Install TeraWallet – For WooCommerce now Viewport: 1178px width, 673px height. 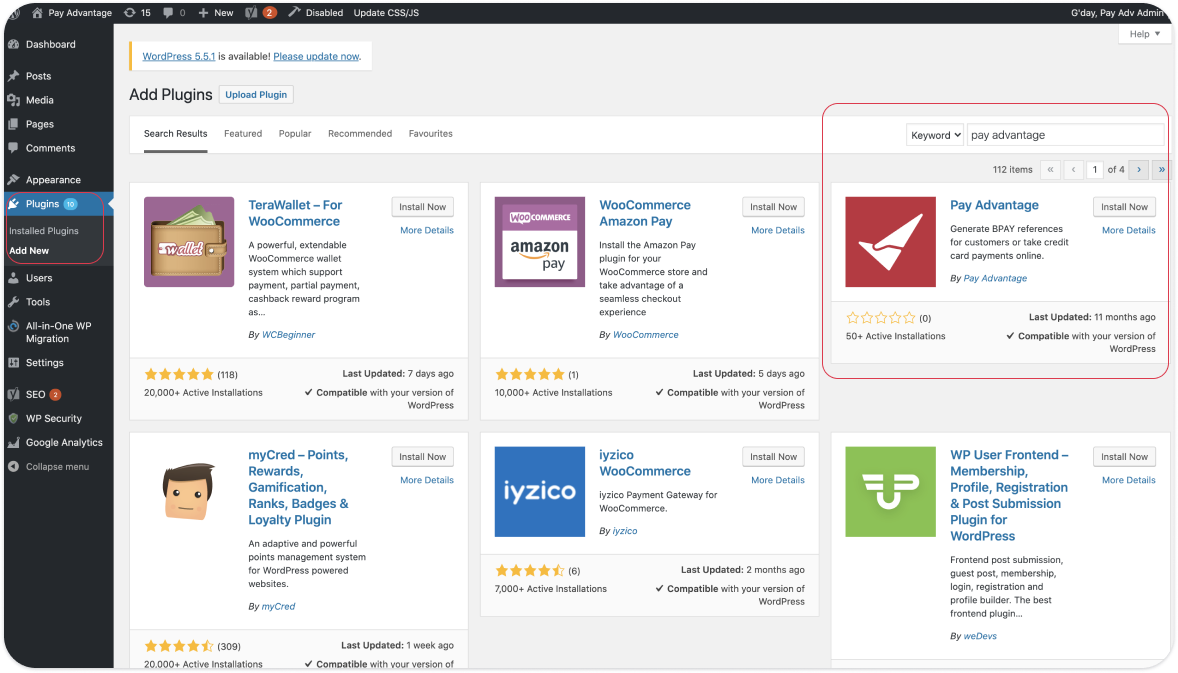coord(422,207)
